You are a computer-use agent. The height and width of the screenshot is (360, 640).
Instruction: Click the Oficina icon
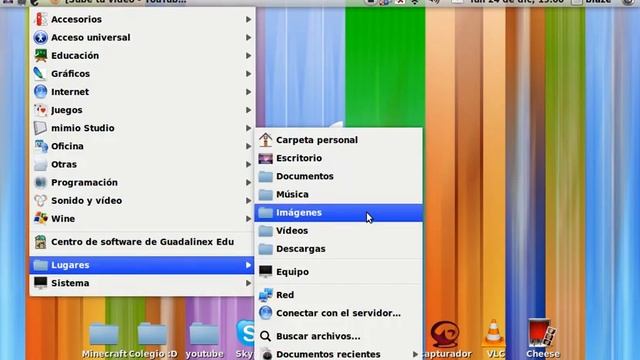click(x=40, y=146)
